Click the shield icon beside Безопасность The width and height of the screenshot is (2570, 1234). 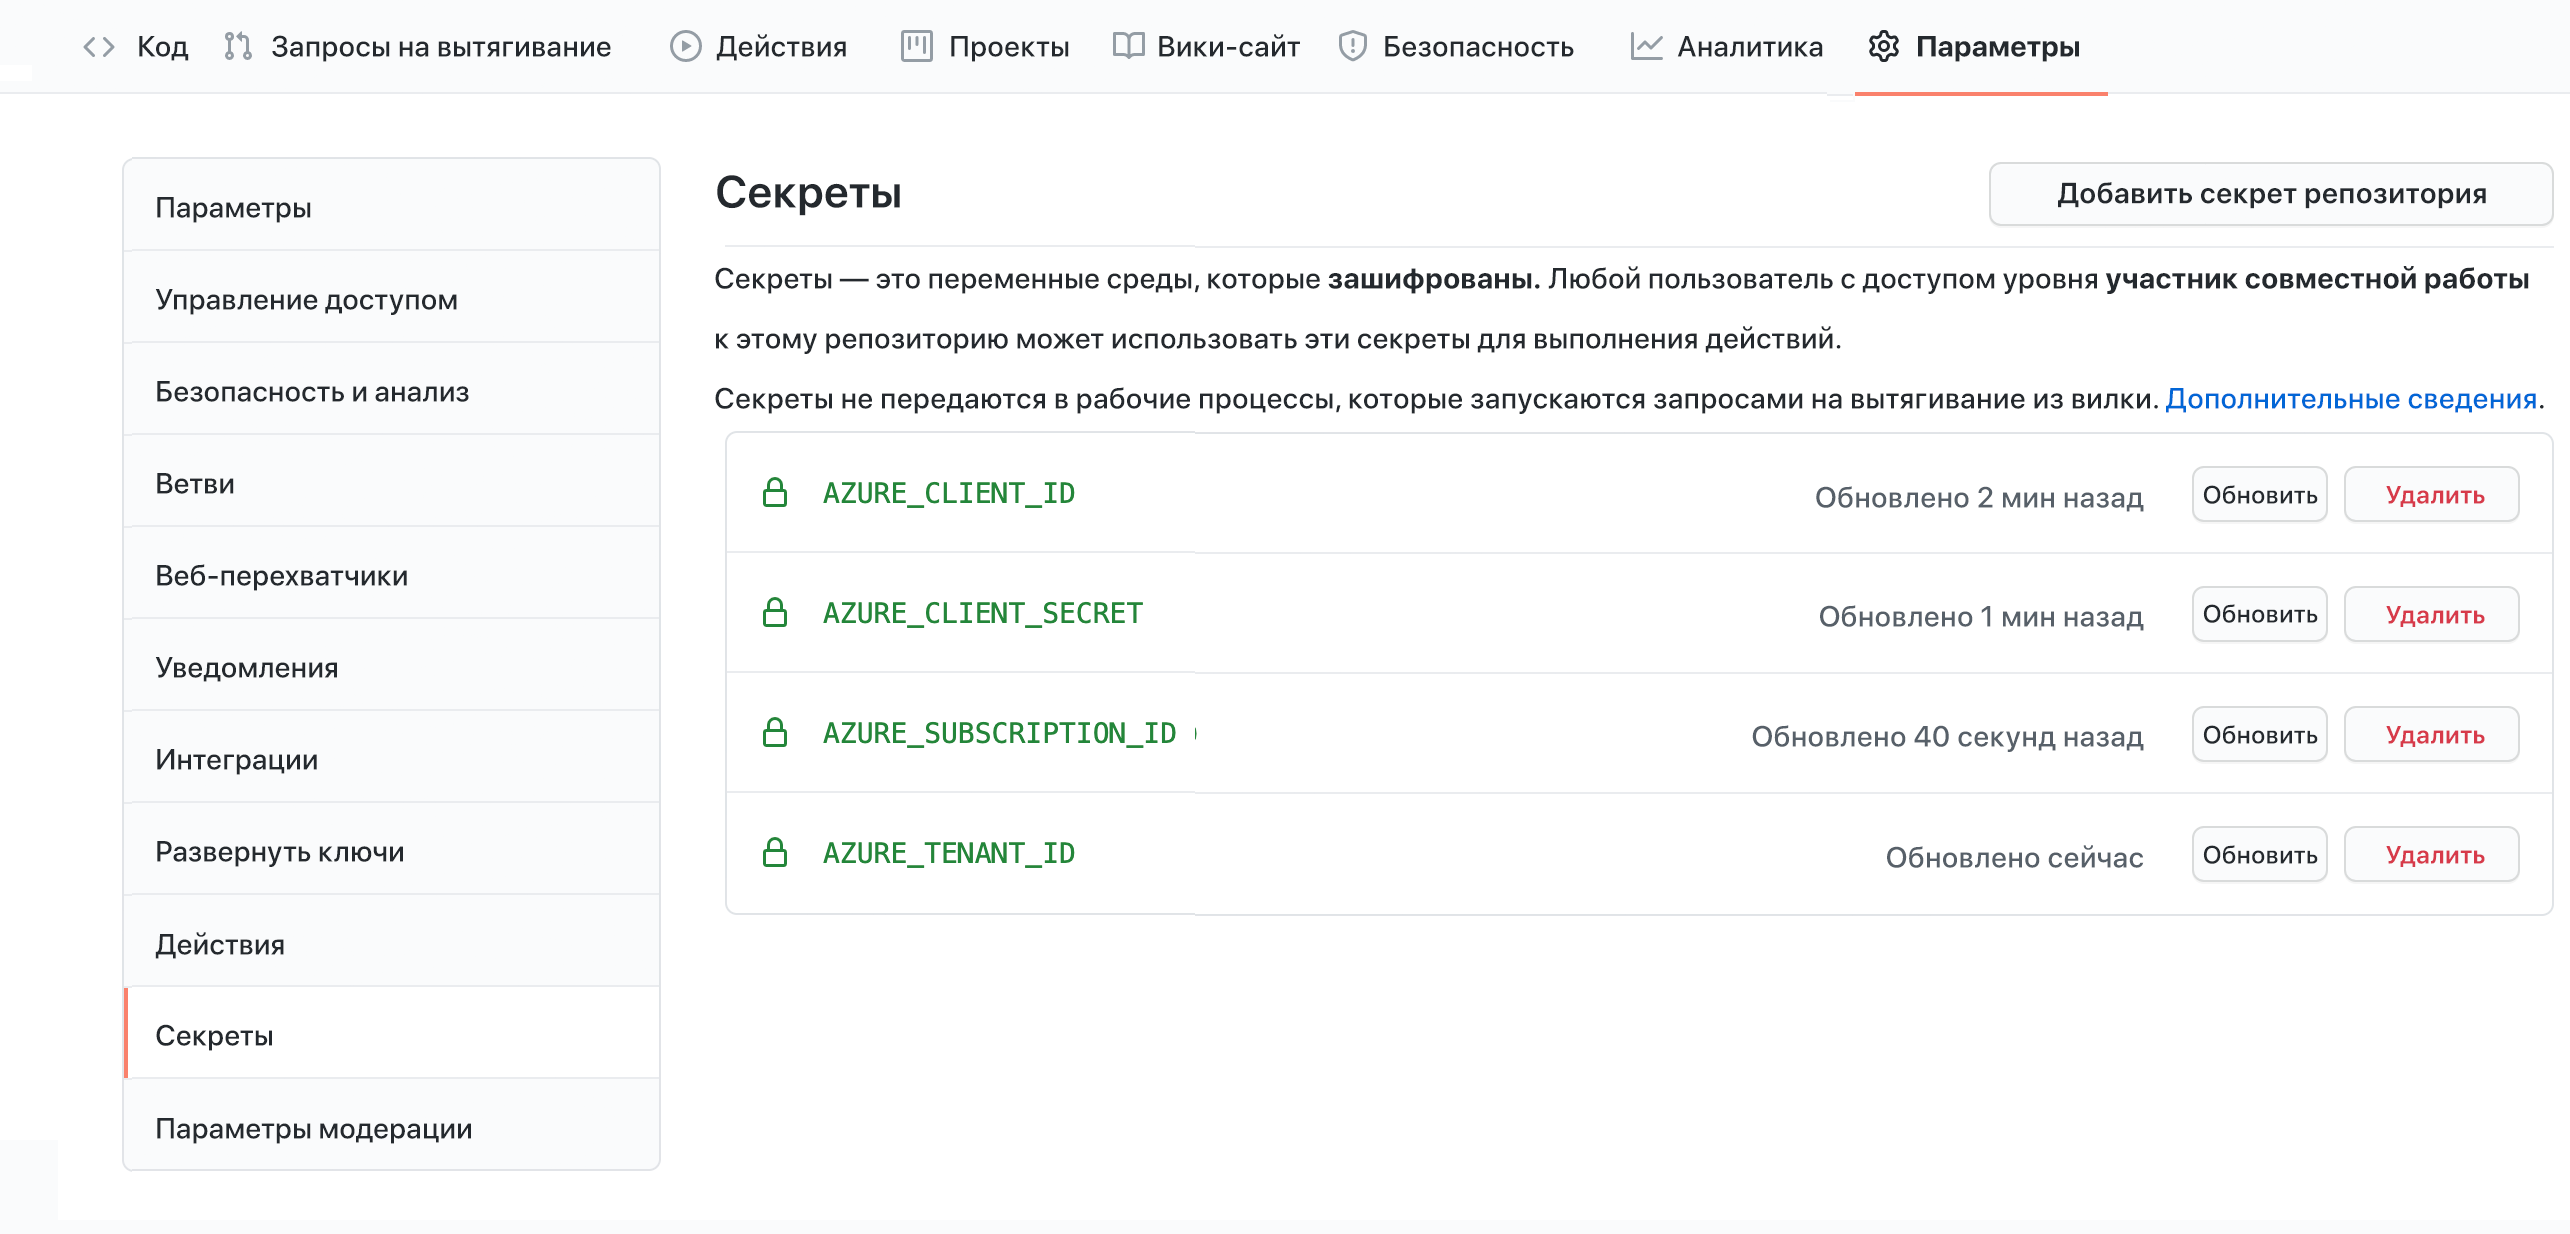[1352, 47]
